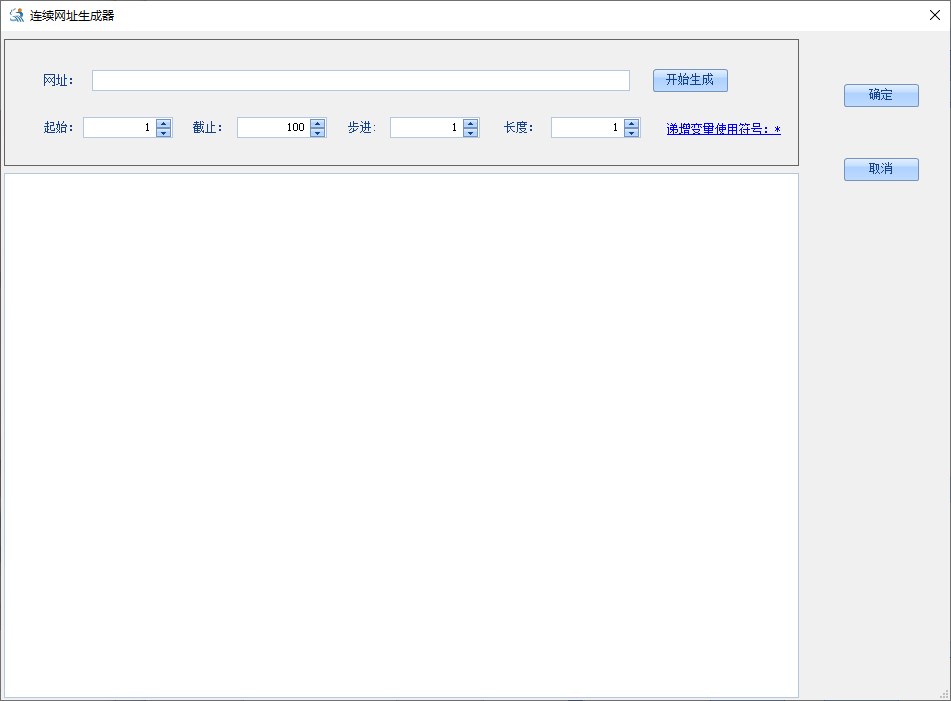Decrease the 截止 value with down arrow
This screenshot has width=951, height=701.
[x=318, y=133]
